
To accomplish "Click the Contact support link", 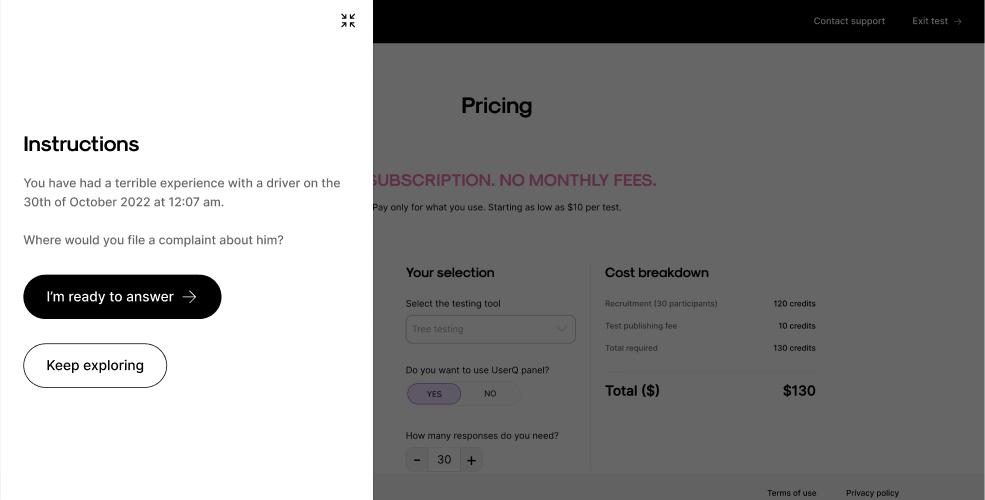I will coord(849,21).
